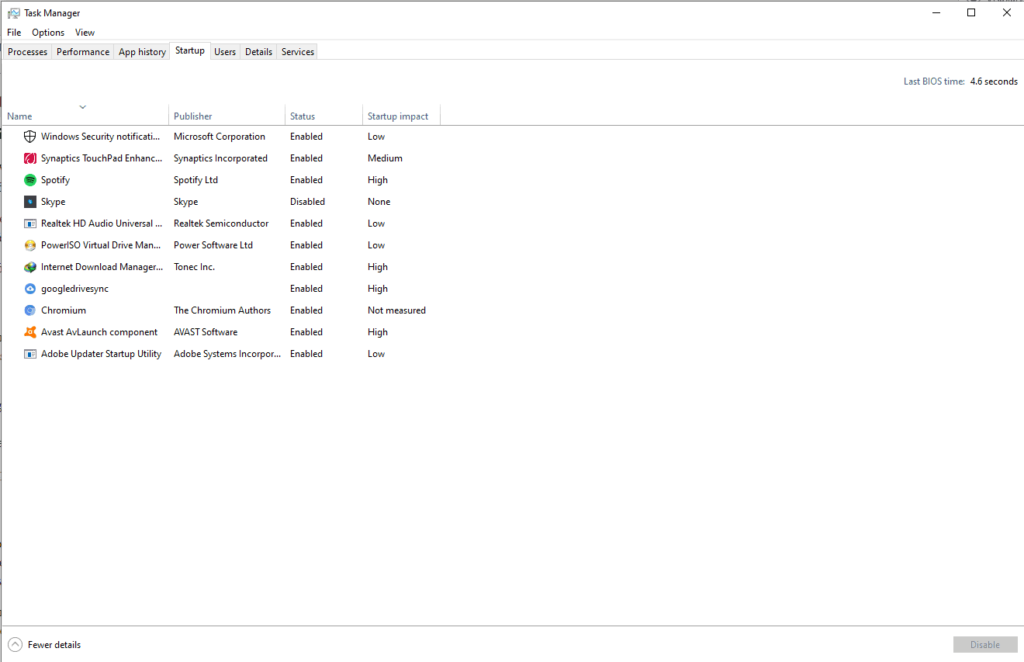This screenshot has height=662, width=1024.
Task: Click the Not measured impact value
Action: (x=396, y=310)
